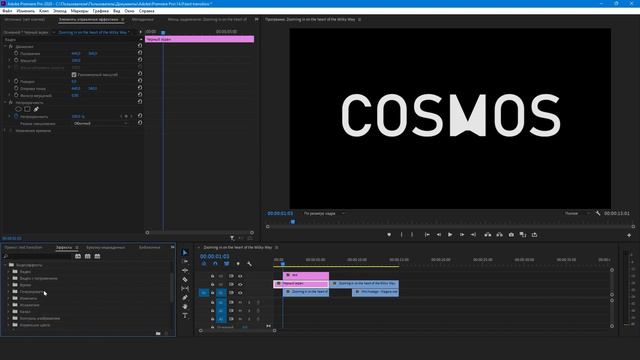Reset the Anchor Point parameter
This screenshot has height=360, width=640.
140,88
